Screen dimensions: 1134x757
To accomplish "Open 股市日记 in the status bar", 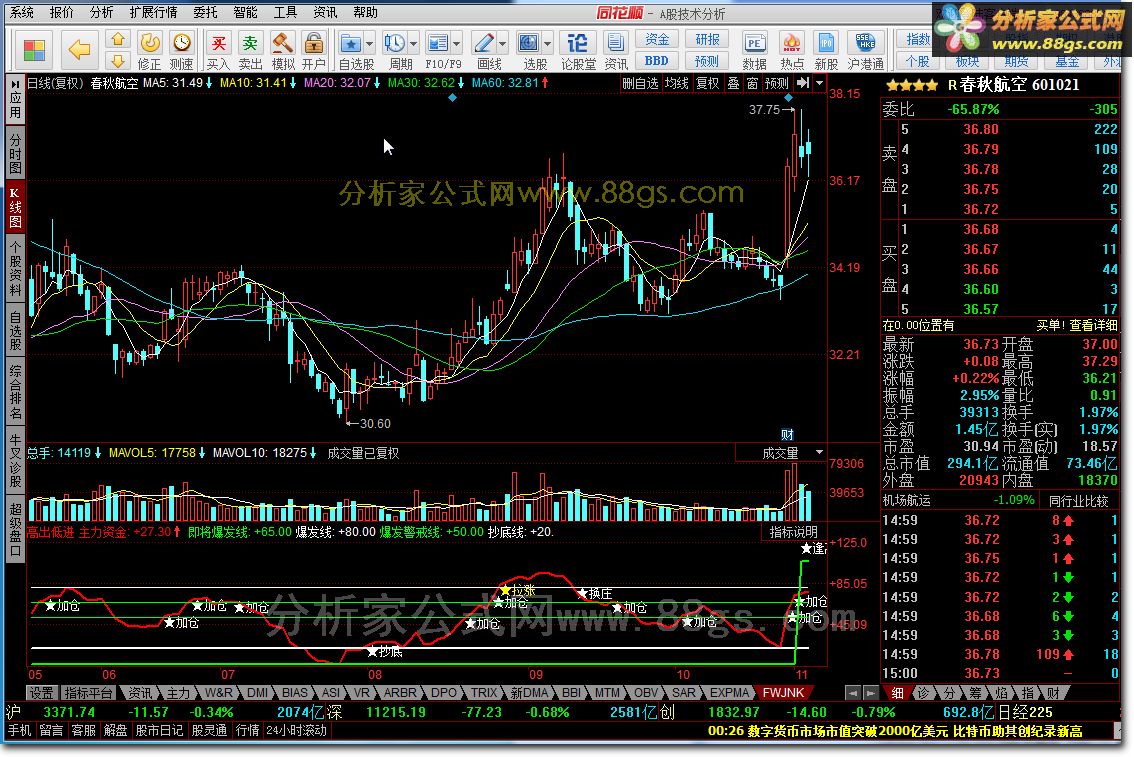I will pyautogui.click(x=157, y=731).
